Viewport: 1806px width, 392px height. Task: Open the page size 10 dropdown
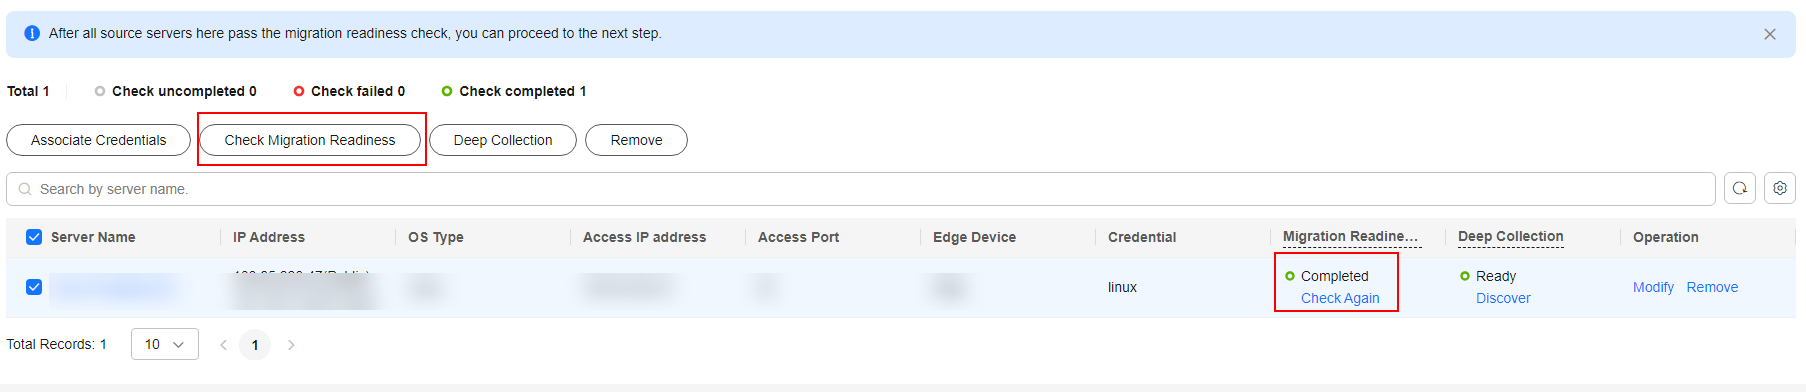click(165, 344)
